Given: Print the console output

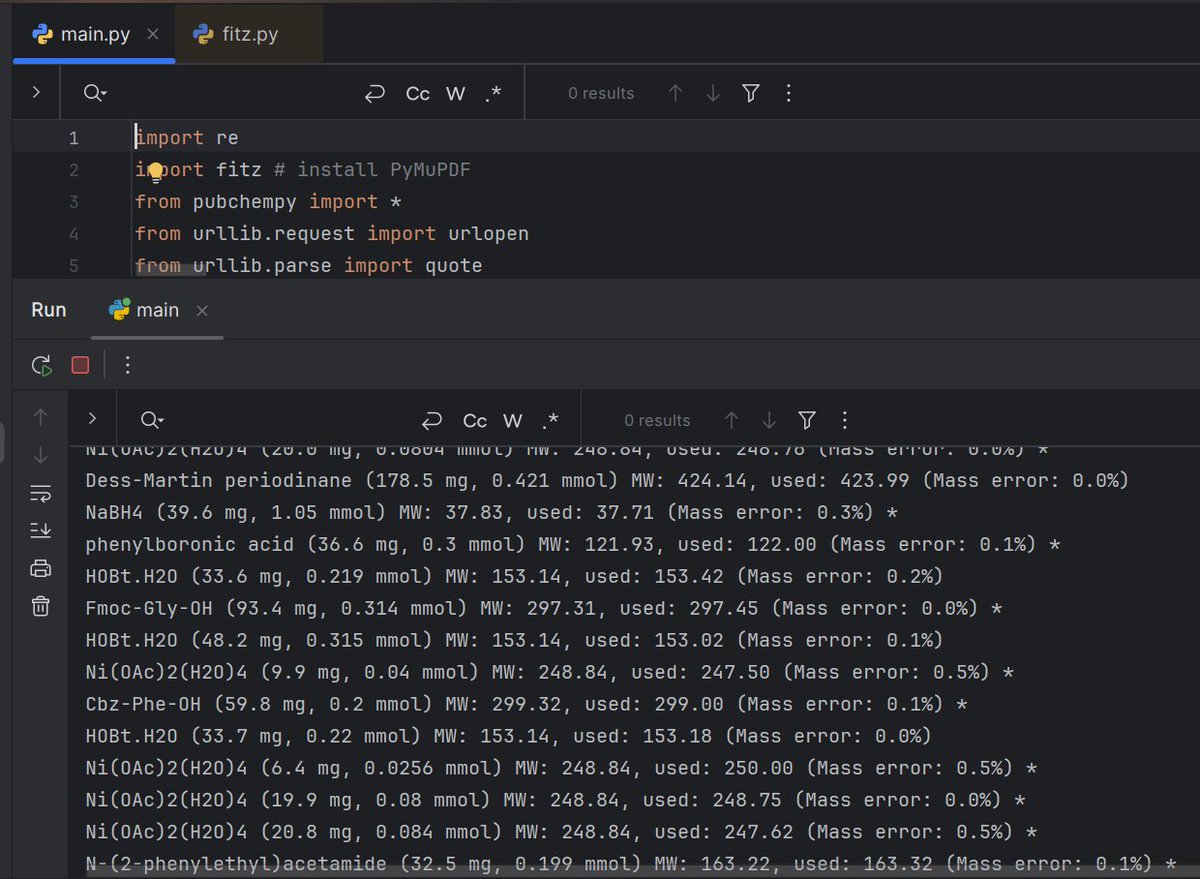Looking at the screenshot, I should tap(41, 569).
